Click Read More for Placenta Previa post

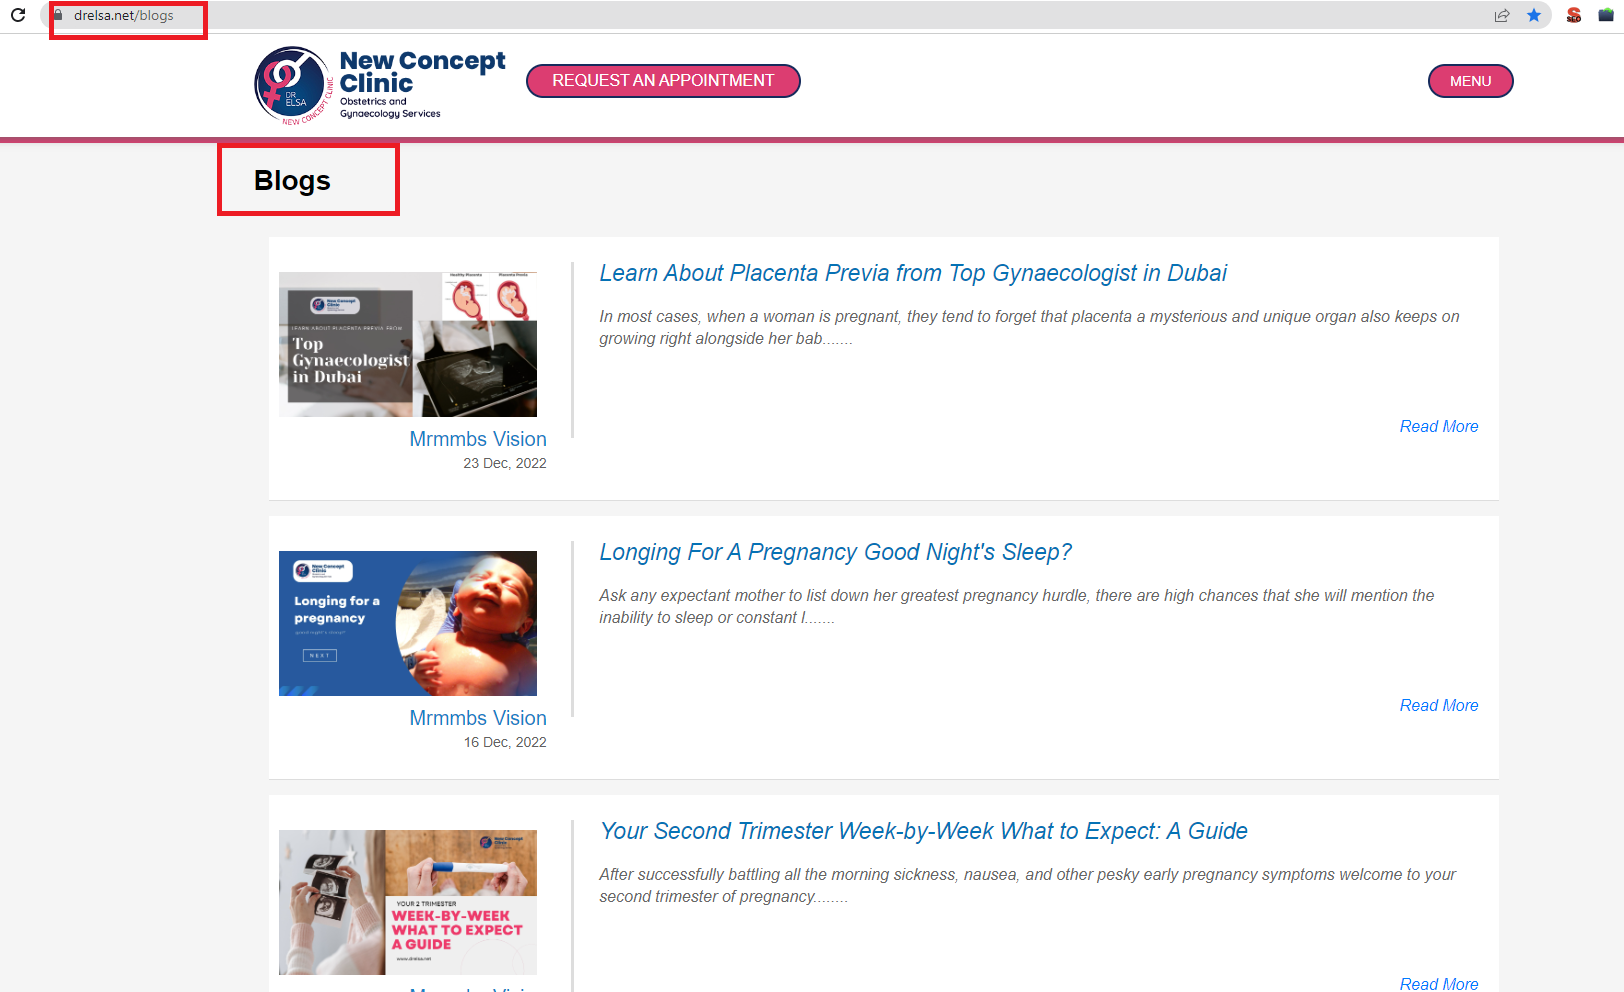1439,426
